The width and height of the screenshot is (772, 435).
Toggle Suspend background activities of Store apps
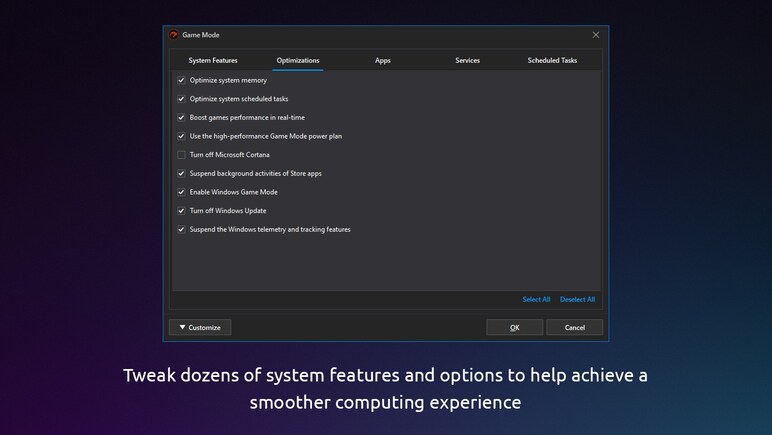coord(181,173)
